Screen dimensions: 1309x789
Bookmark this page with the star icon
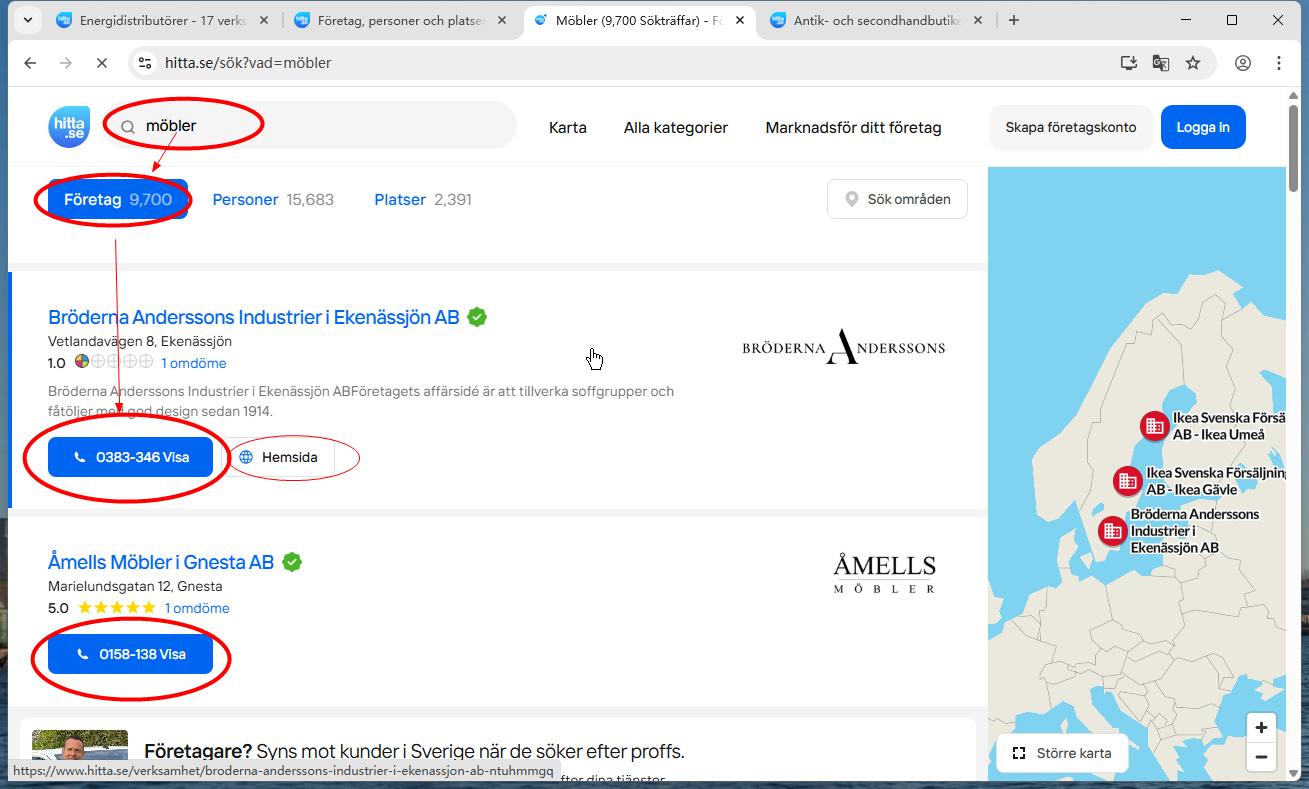point(1193,63)
